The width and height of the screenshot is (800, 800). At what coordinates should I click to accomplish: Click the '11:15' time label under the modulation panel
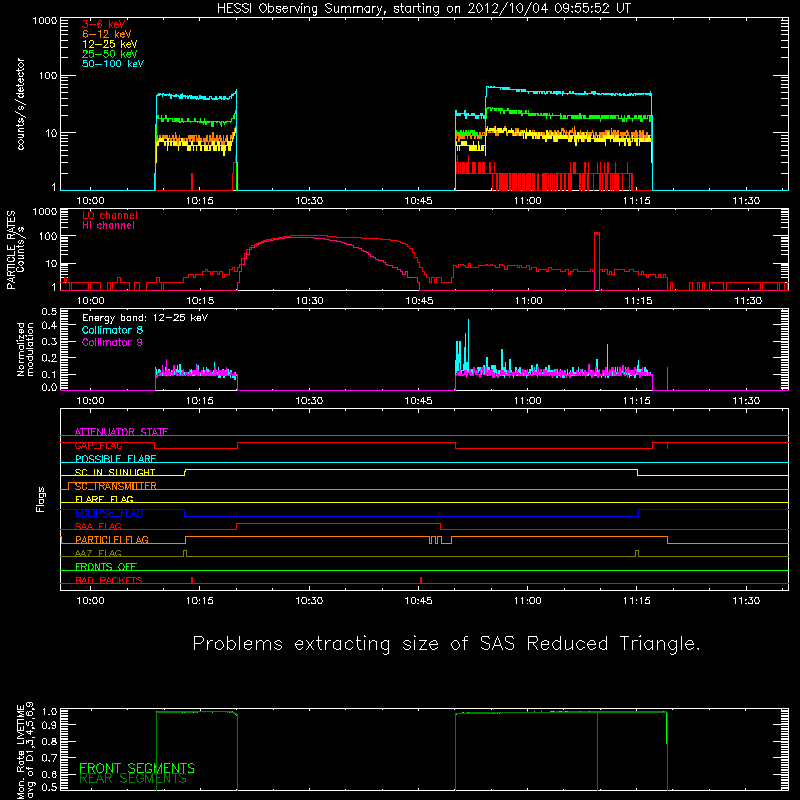637,401
